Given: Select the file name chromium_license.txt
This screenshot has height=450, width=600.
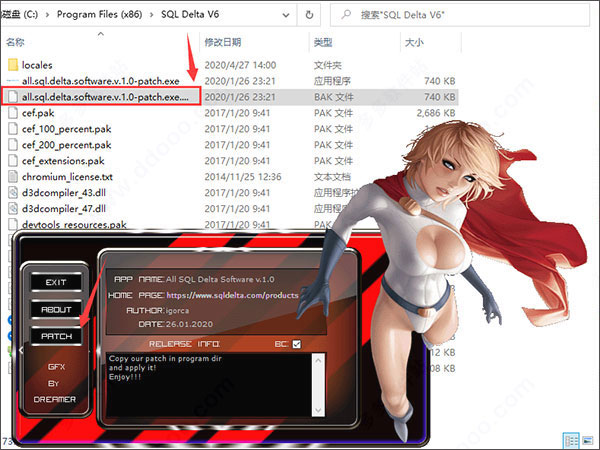Looking at the screenshot, I should 67,177.
